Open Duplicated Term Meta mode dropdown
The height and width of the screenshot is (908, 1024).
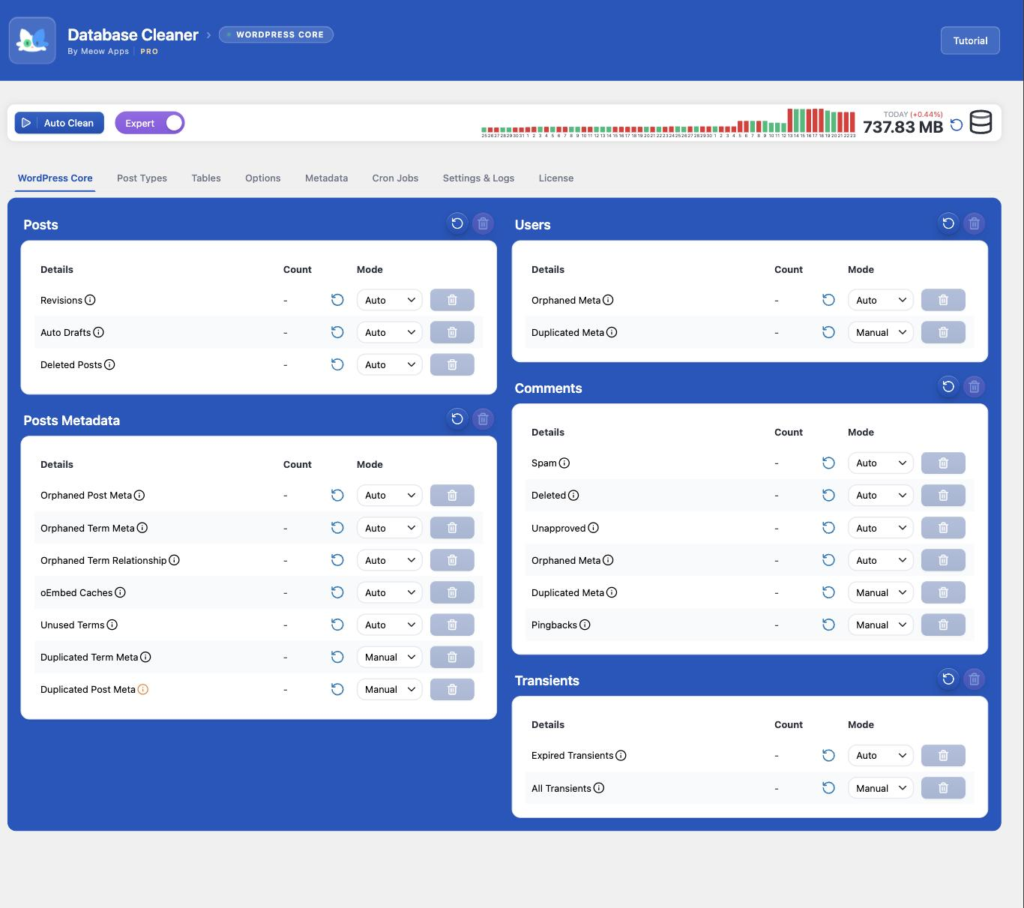point(389,657)
